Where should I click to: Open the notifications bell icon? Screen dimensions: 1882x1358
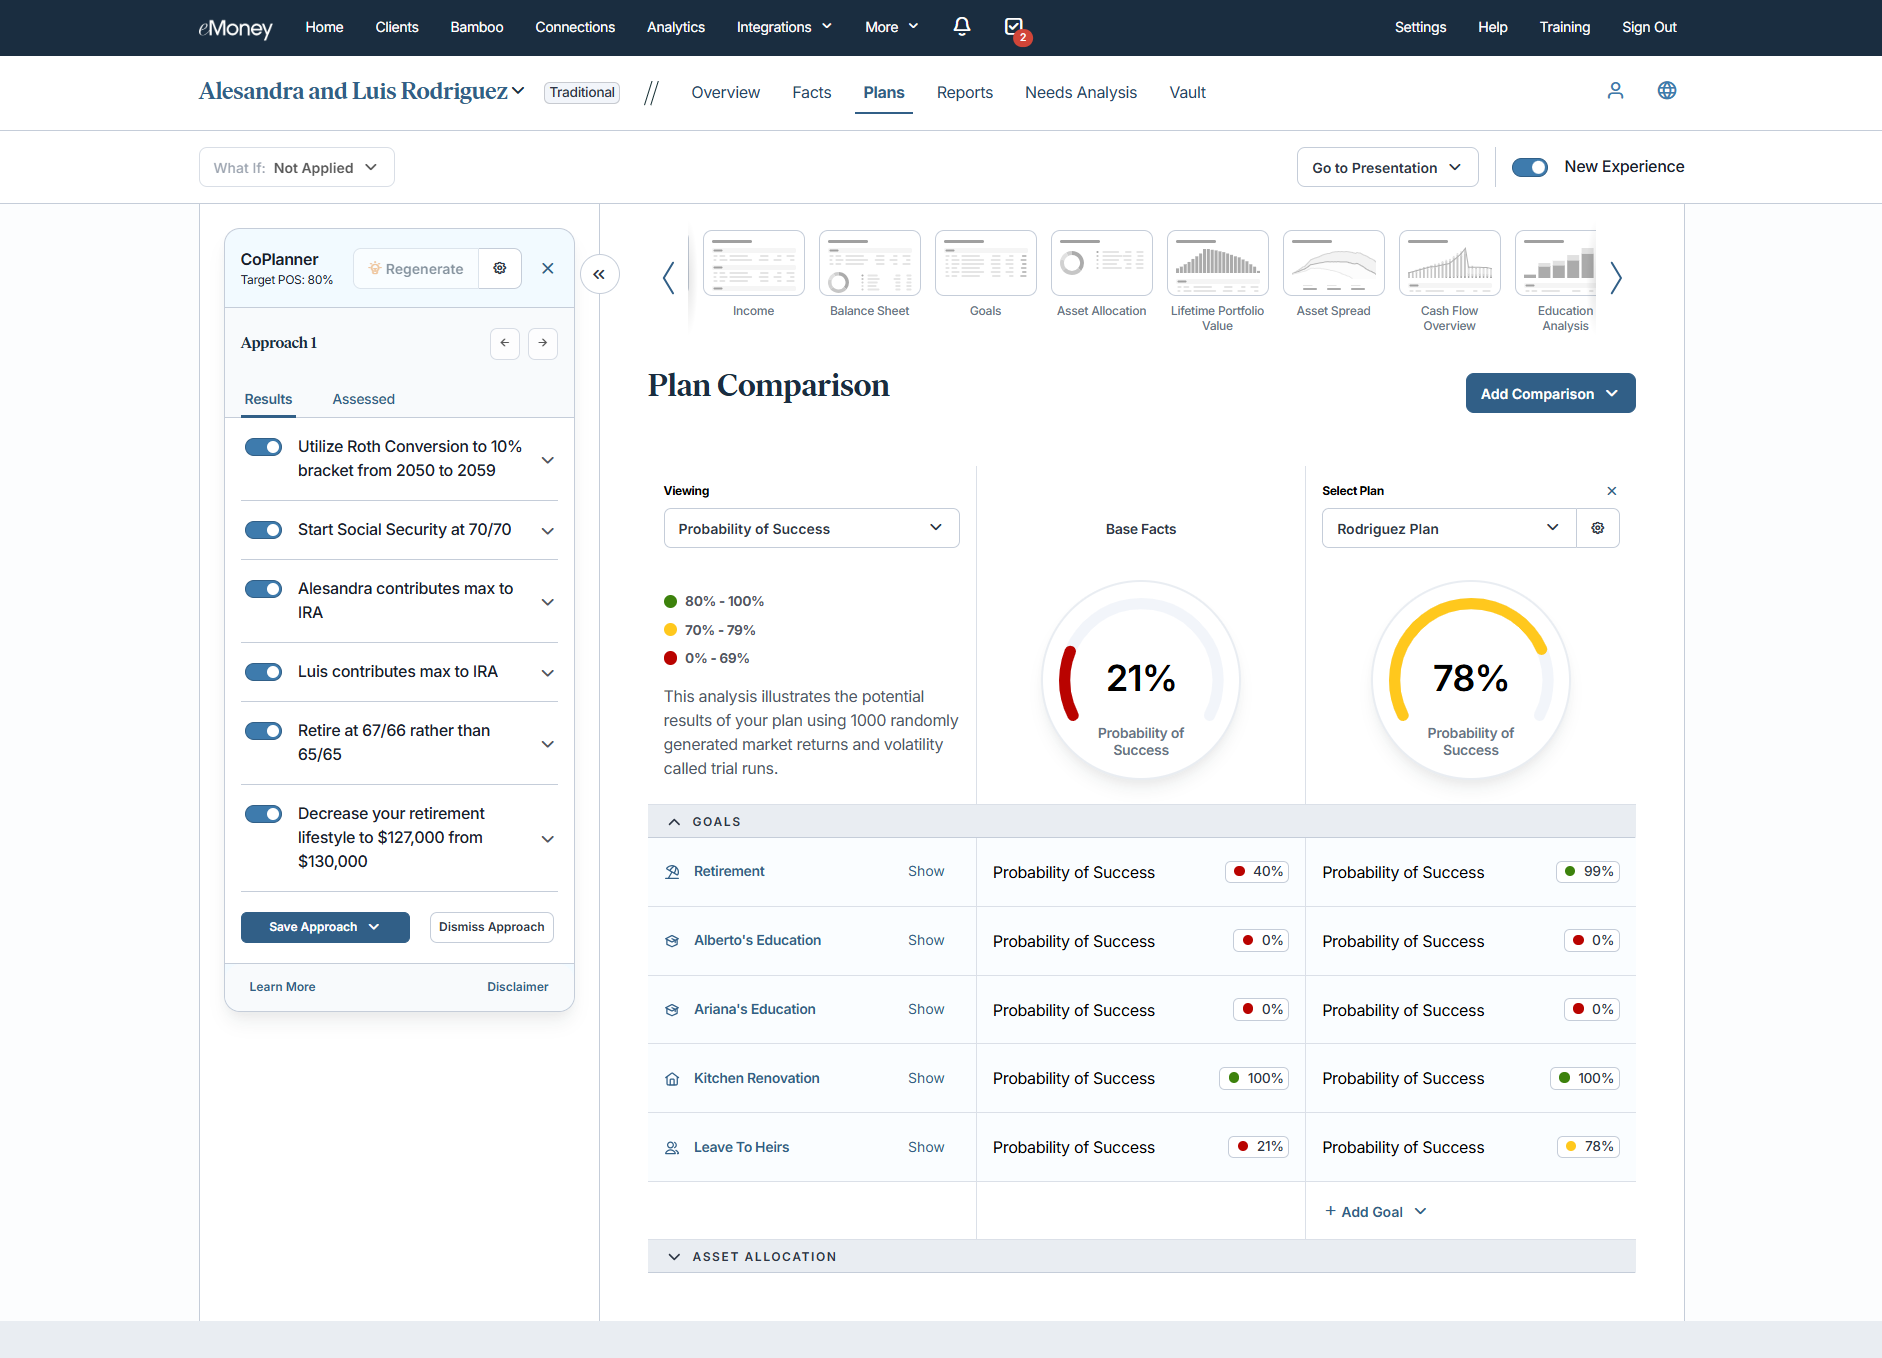pyautogui.click(x=961, y=27)
